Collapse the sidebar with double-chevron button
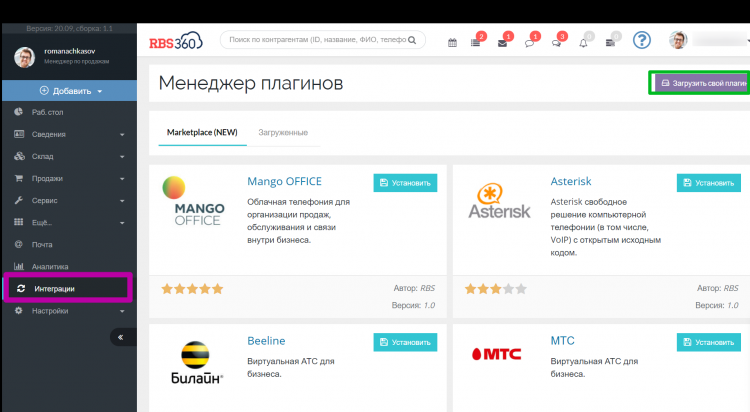 tap(121, 337)
